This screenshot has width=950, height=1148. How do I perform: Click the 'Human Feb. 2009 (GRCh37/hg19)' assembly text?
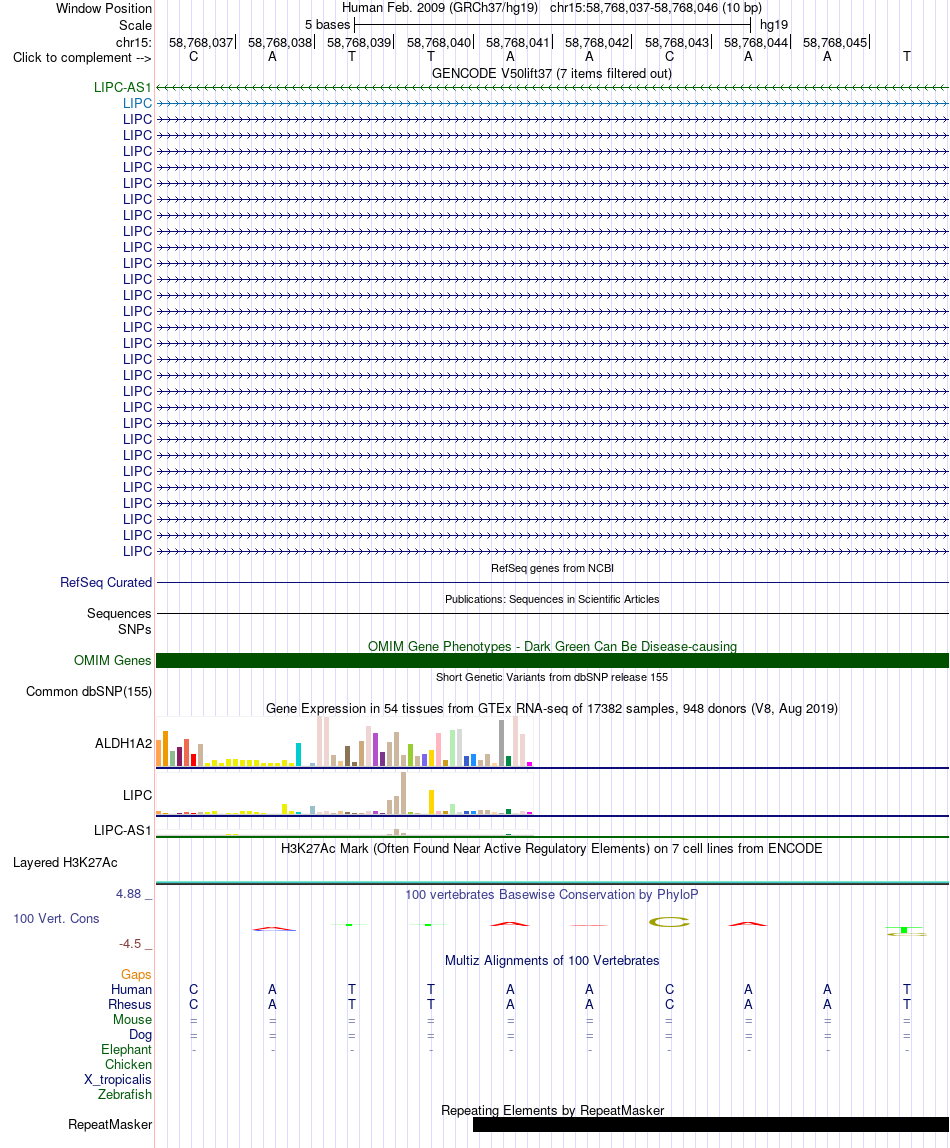440,8
